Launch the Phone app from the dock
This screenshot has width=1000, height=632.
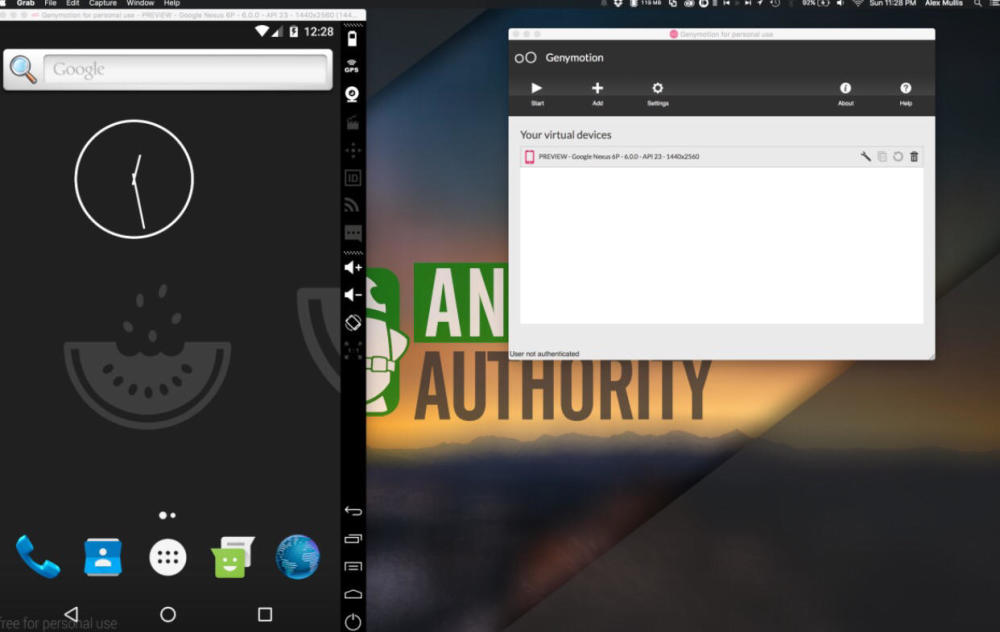pos(38,557)
